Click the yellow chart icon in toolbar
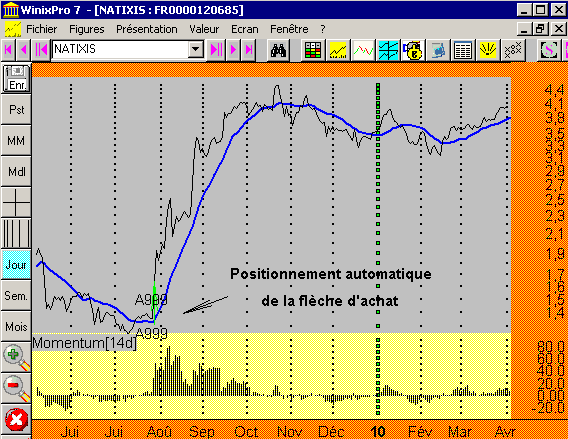This screenshot has height=439, width=568. (338, 50)
